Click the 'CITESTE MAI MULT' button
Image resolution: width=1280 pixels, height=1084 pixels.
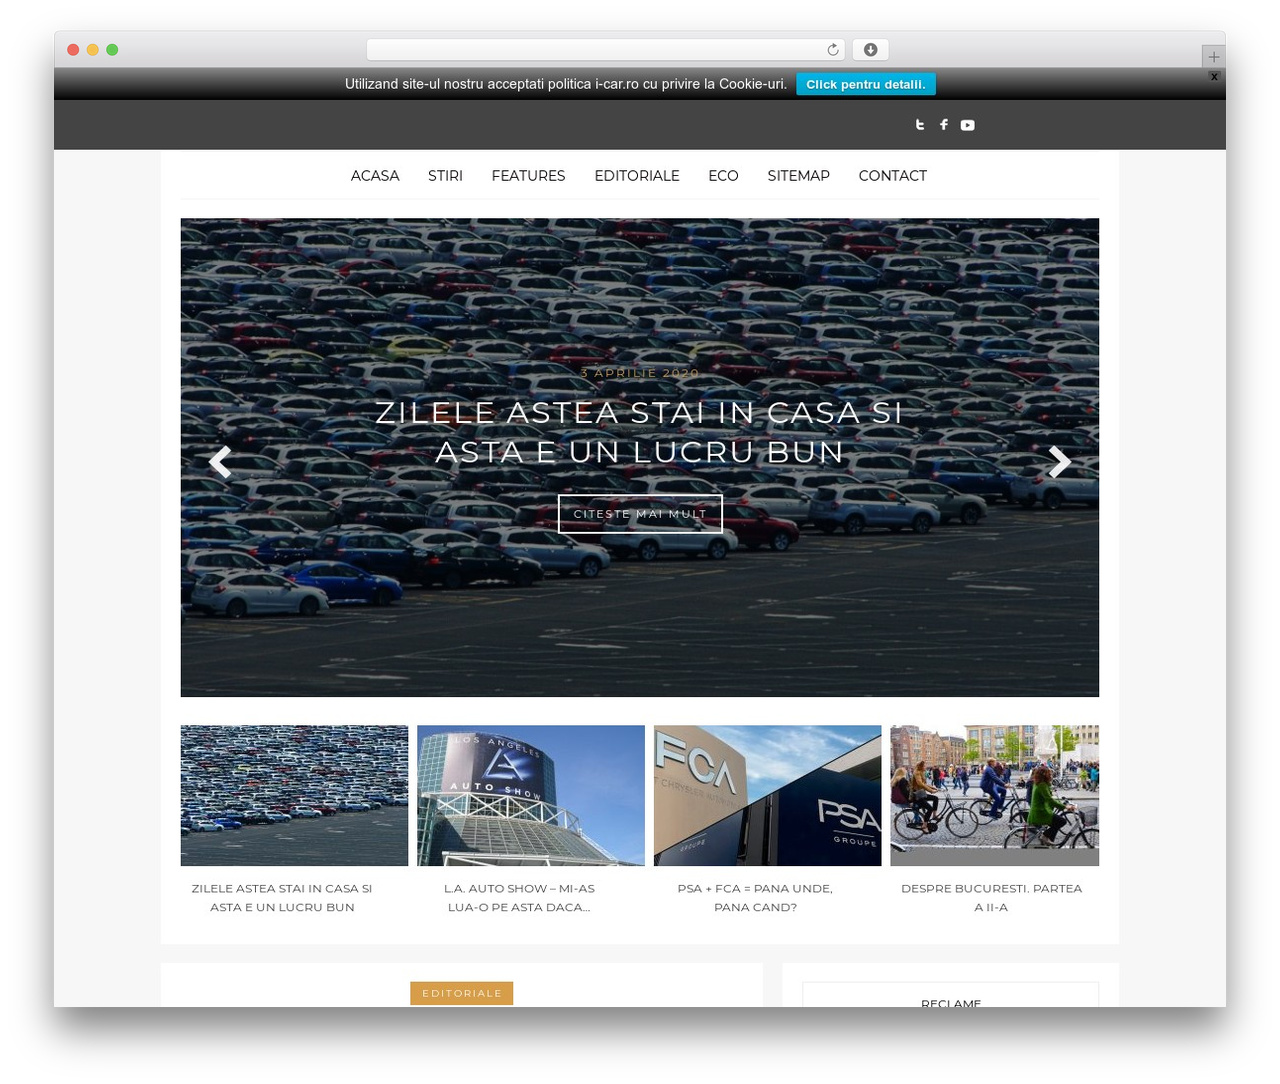point(640,514)
